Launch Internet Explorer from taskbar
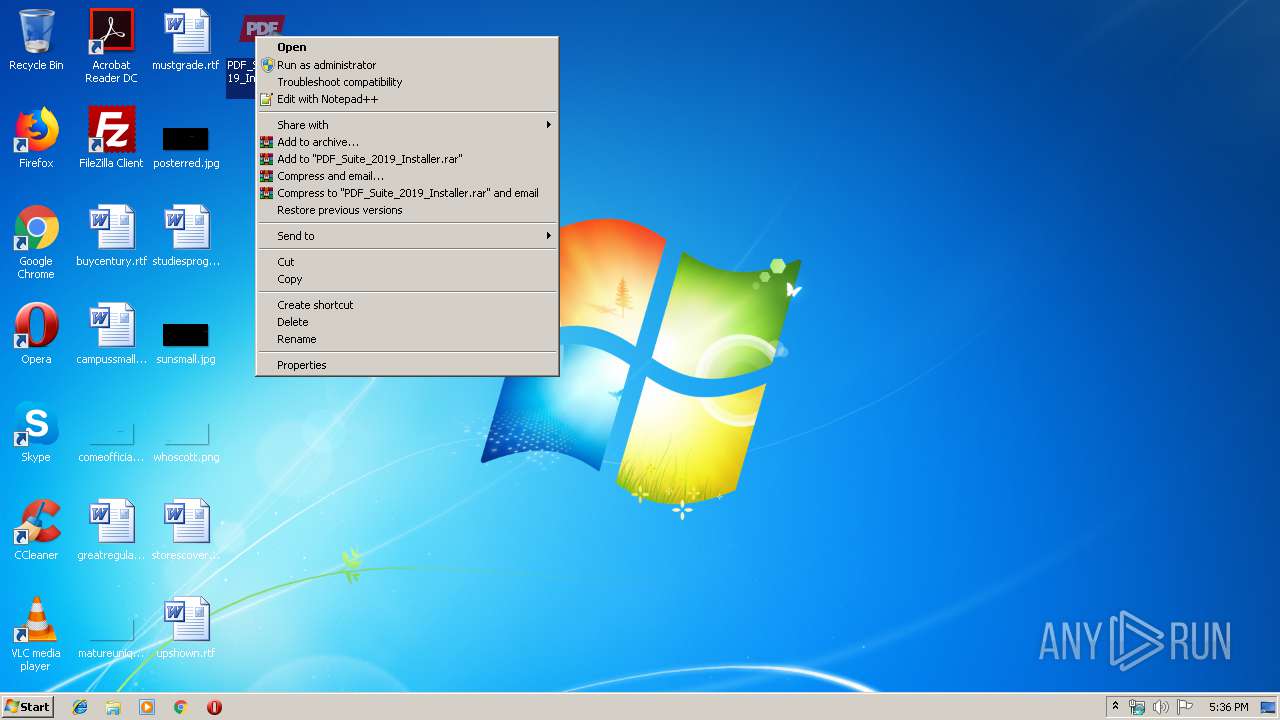Viewport: 1280px width, 720px height. click(80, 707)
